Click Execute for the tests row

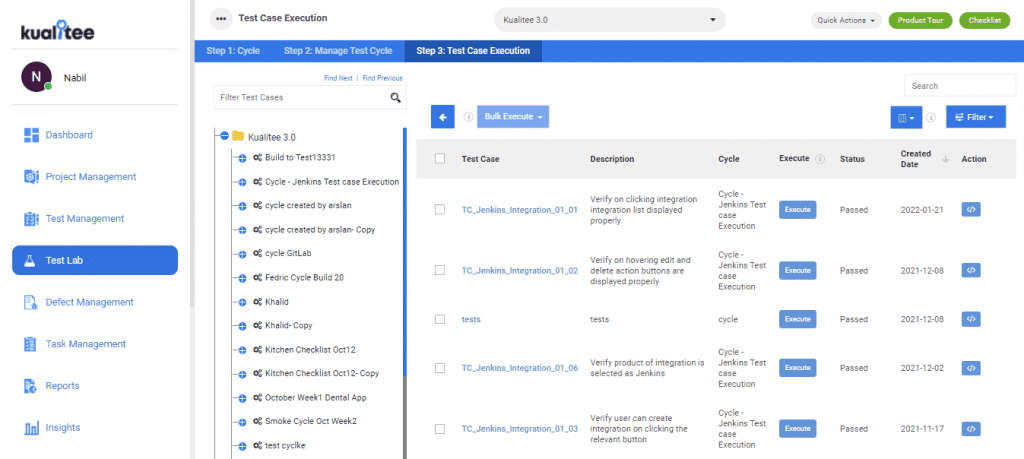[797, 319]
